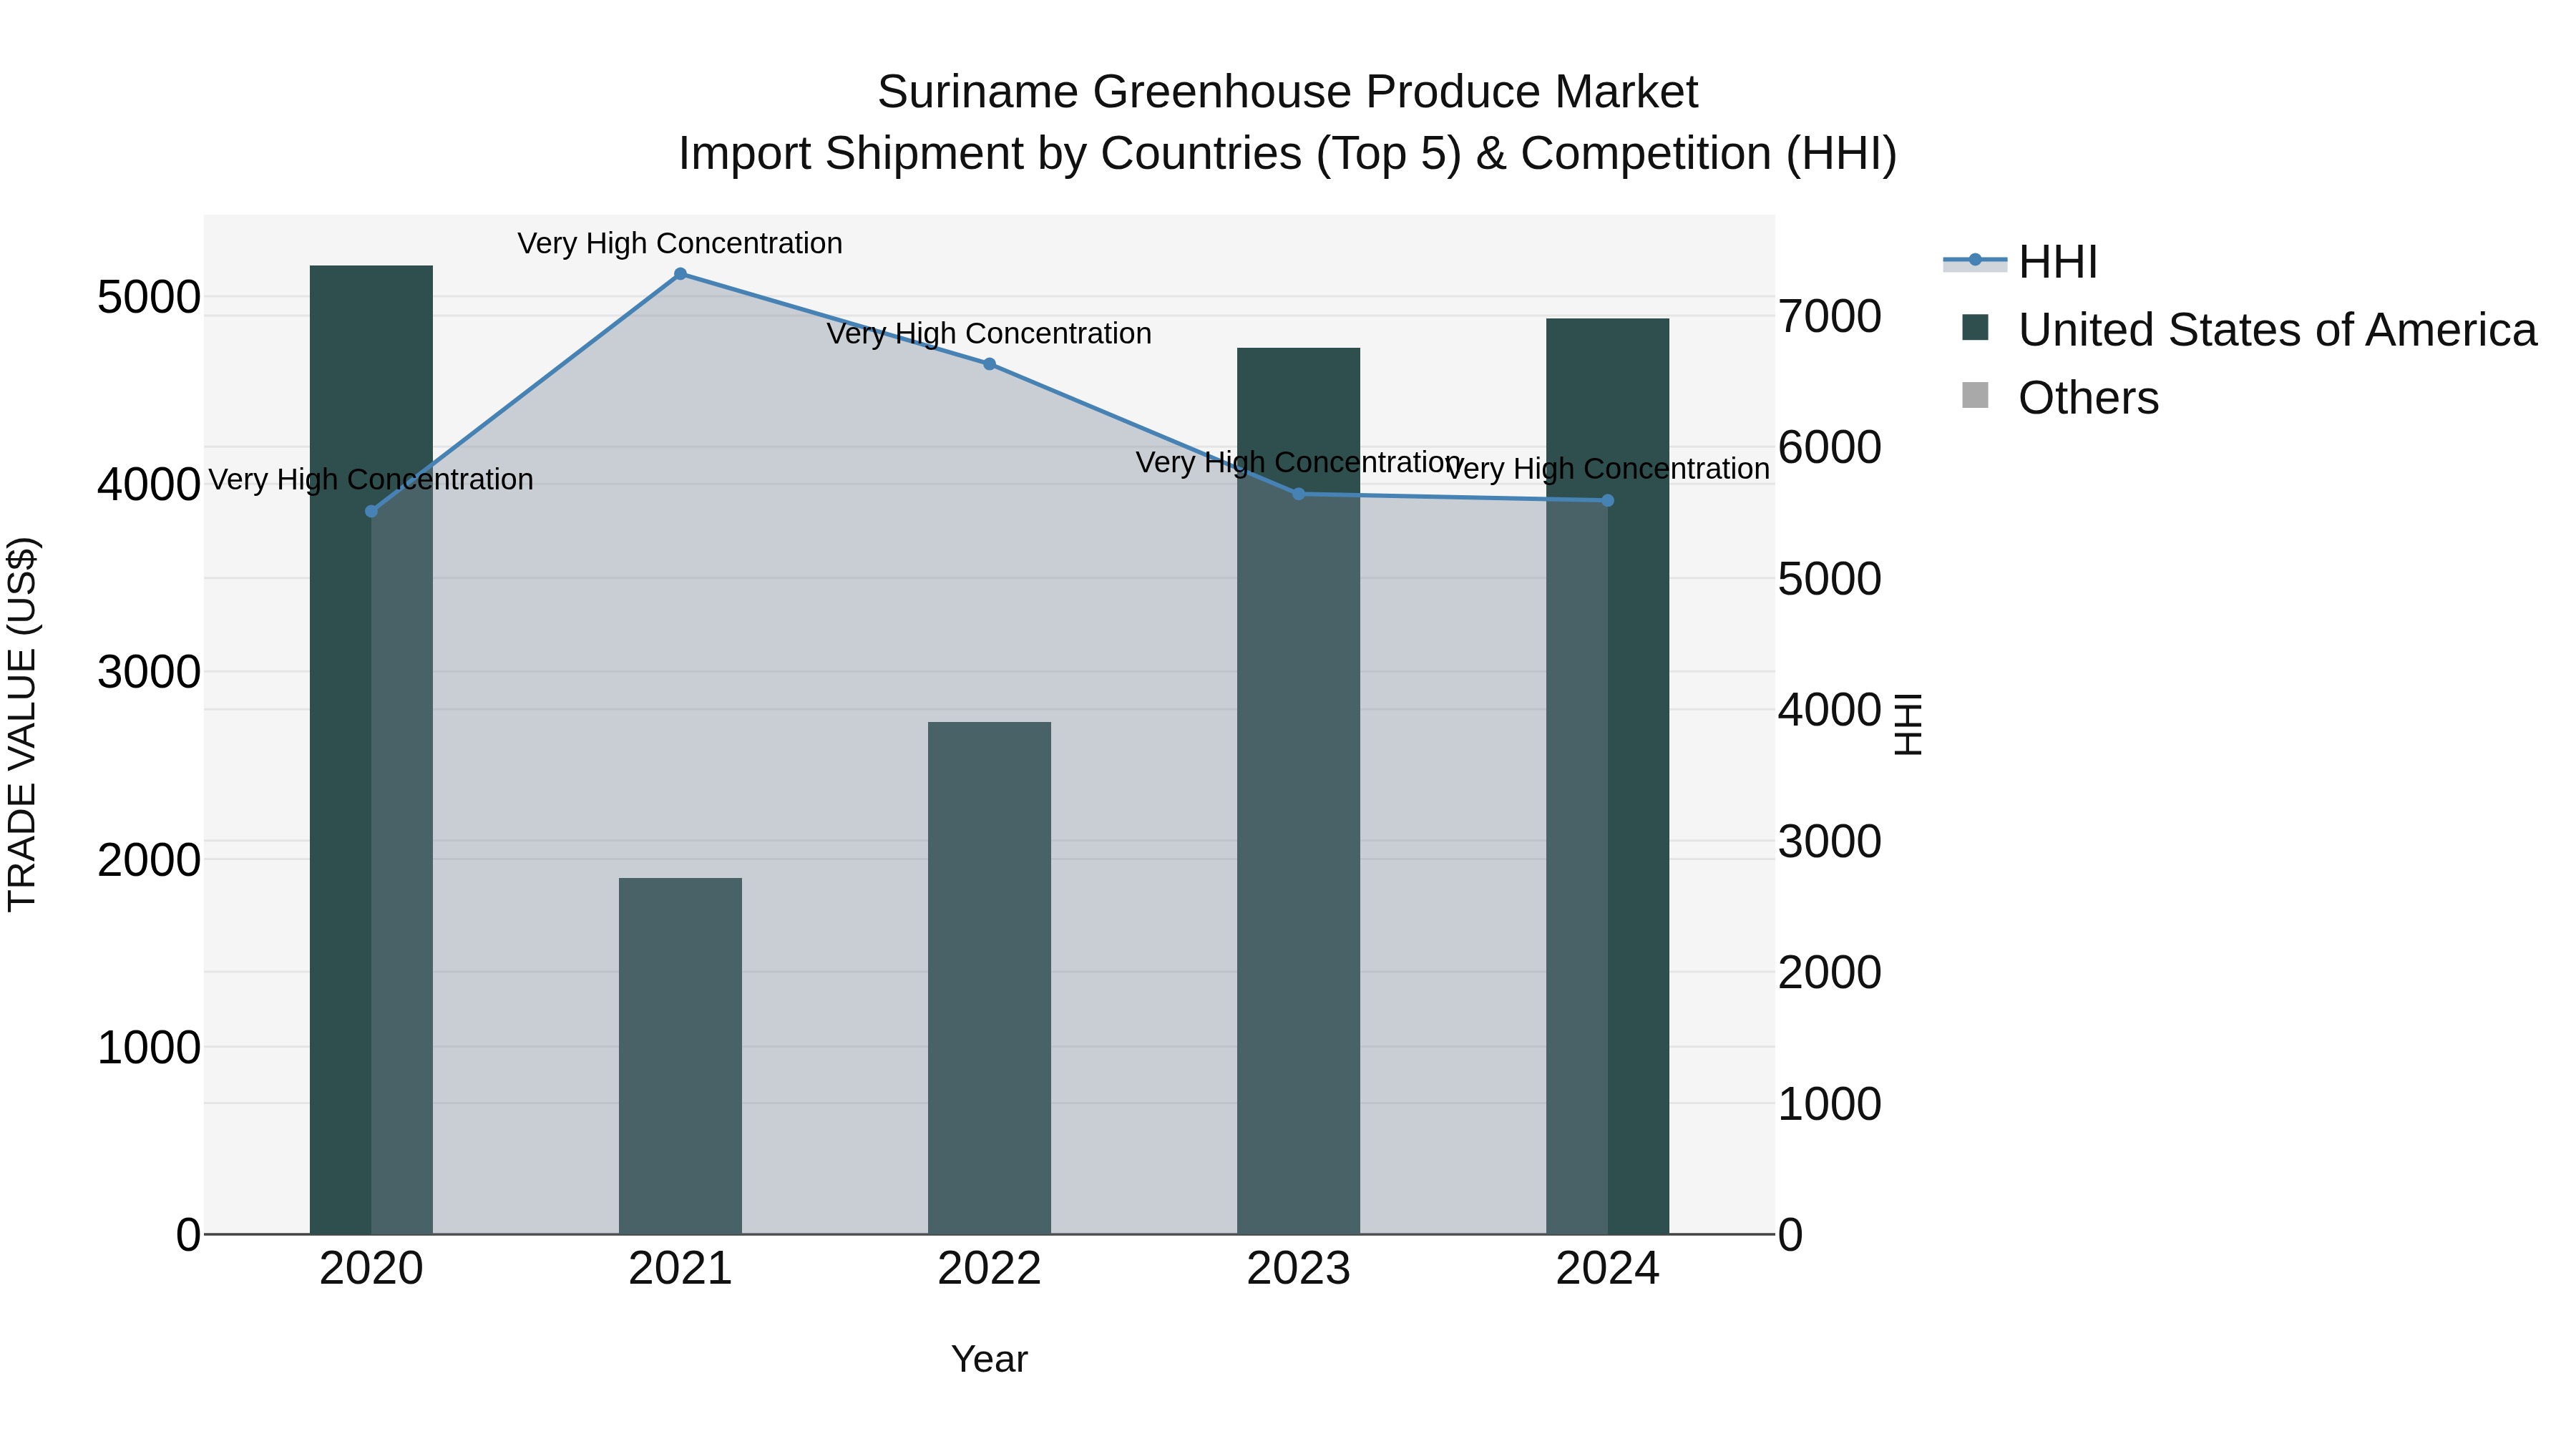Click the 2021 trade value bar
Image resolution: width=2576 pixels, height=1449 pixels.
tap(680, 1056)
